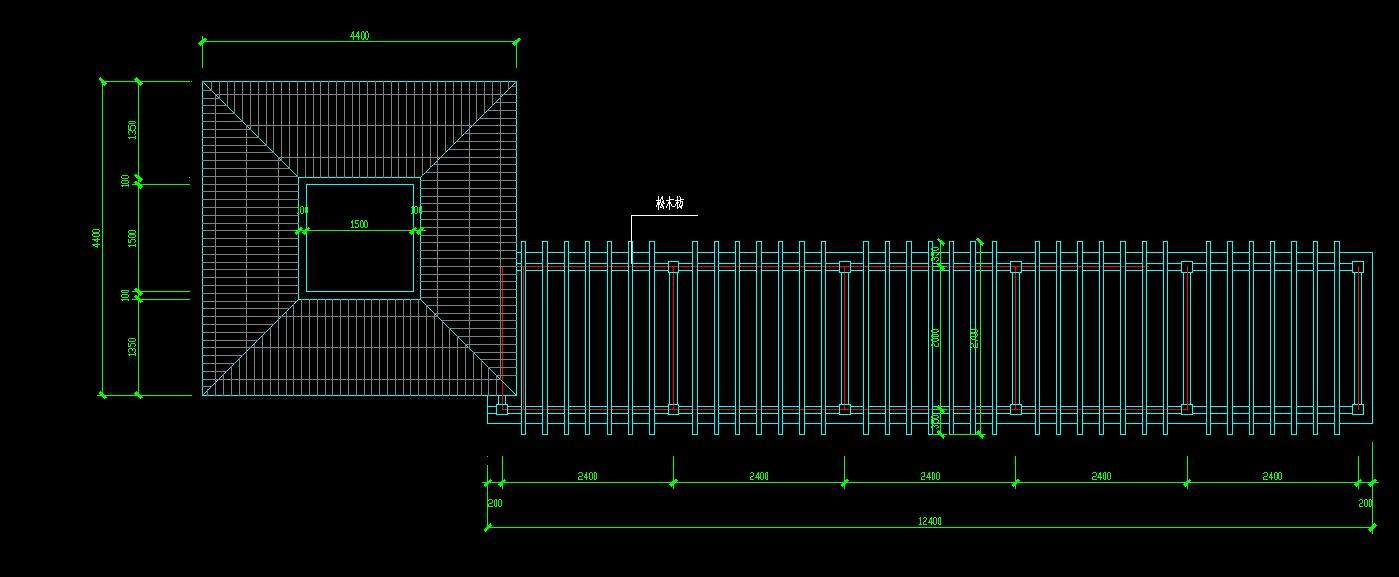The image size is (1399, 577).
Task: Click the right 200 overhang dimension text
Action: (1365, 503)
